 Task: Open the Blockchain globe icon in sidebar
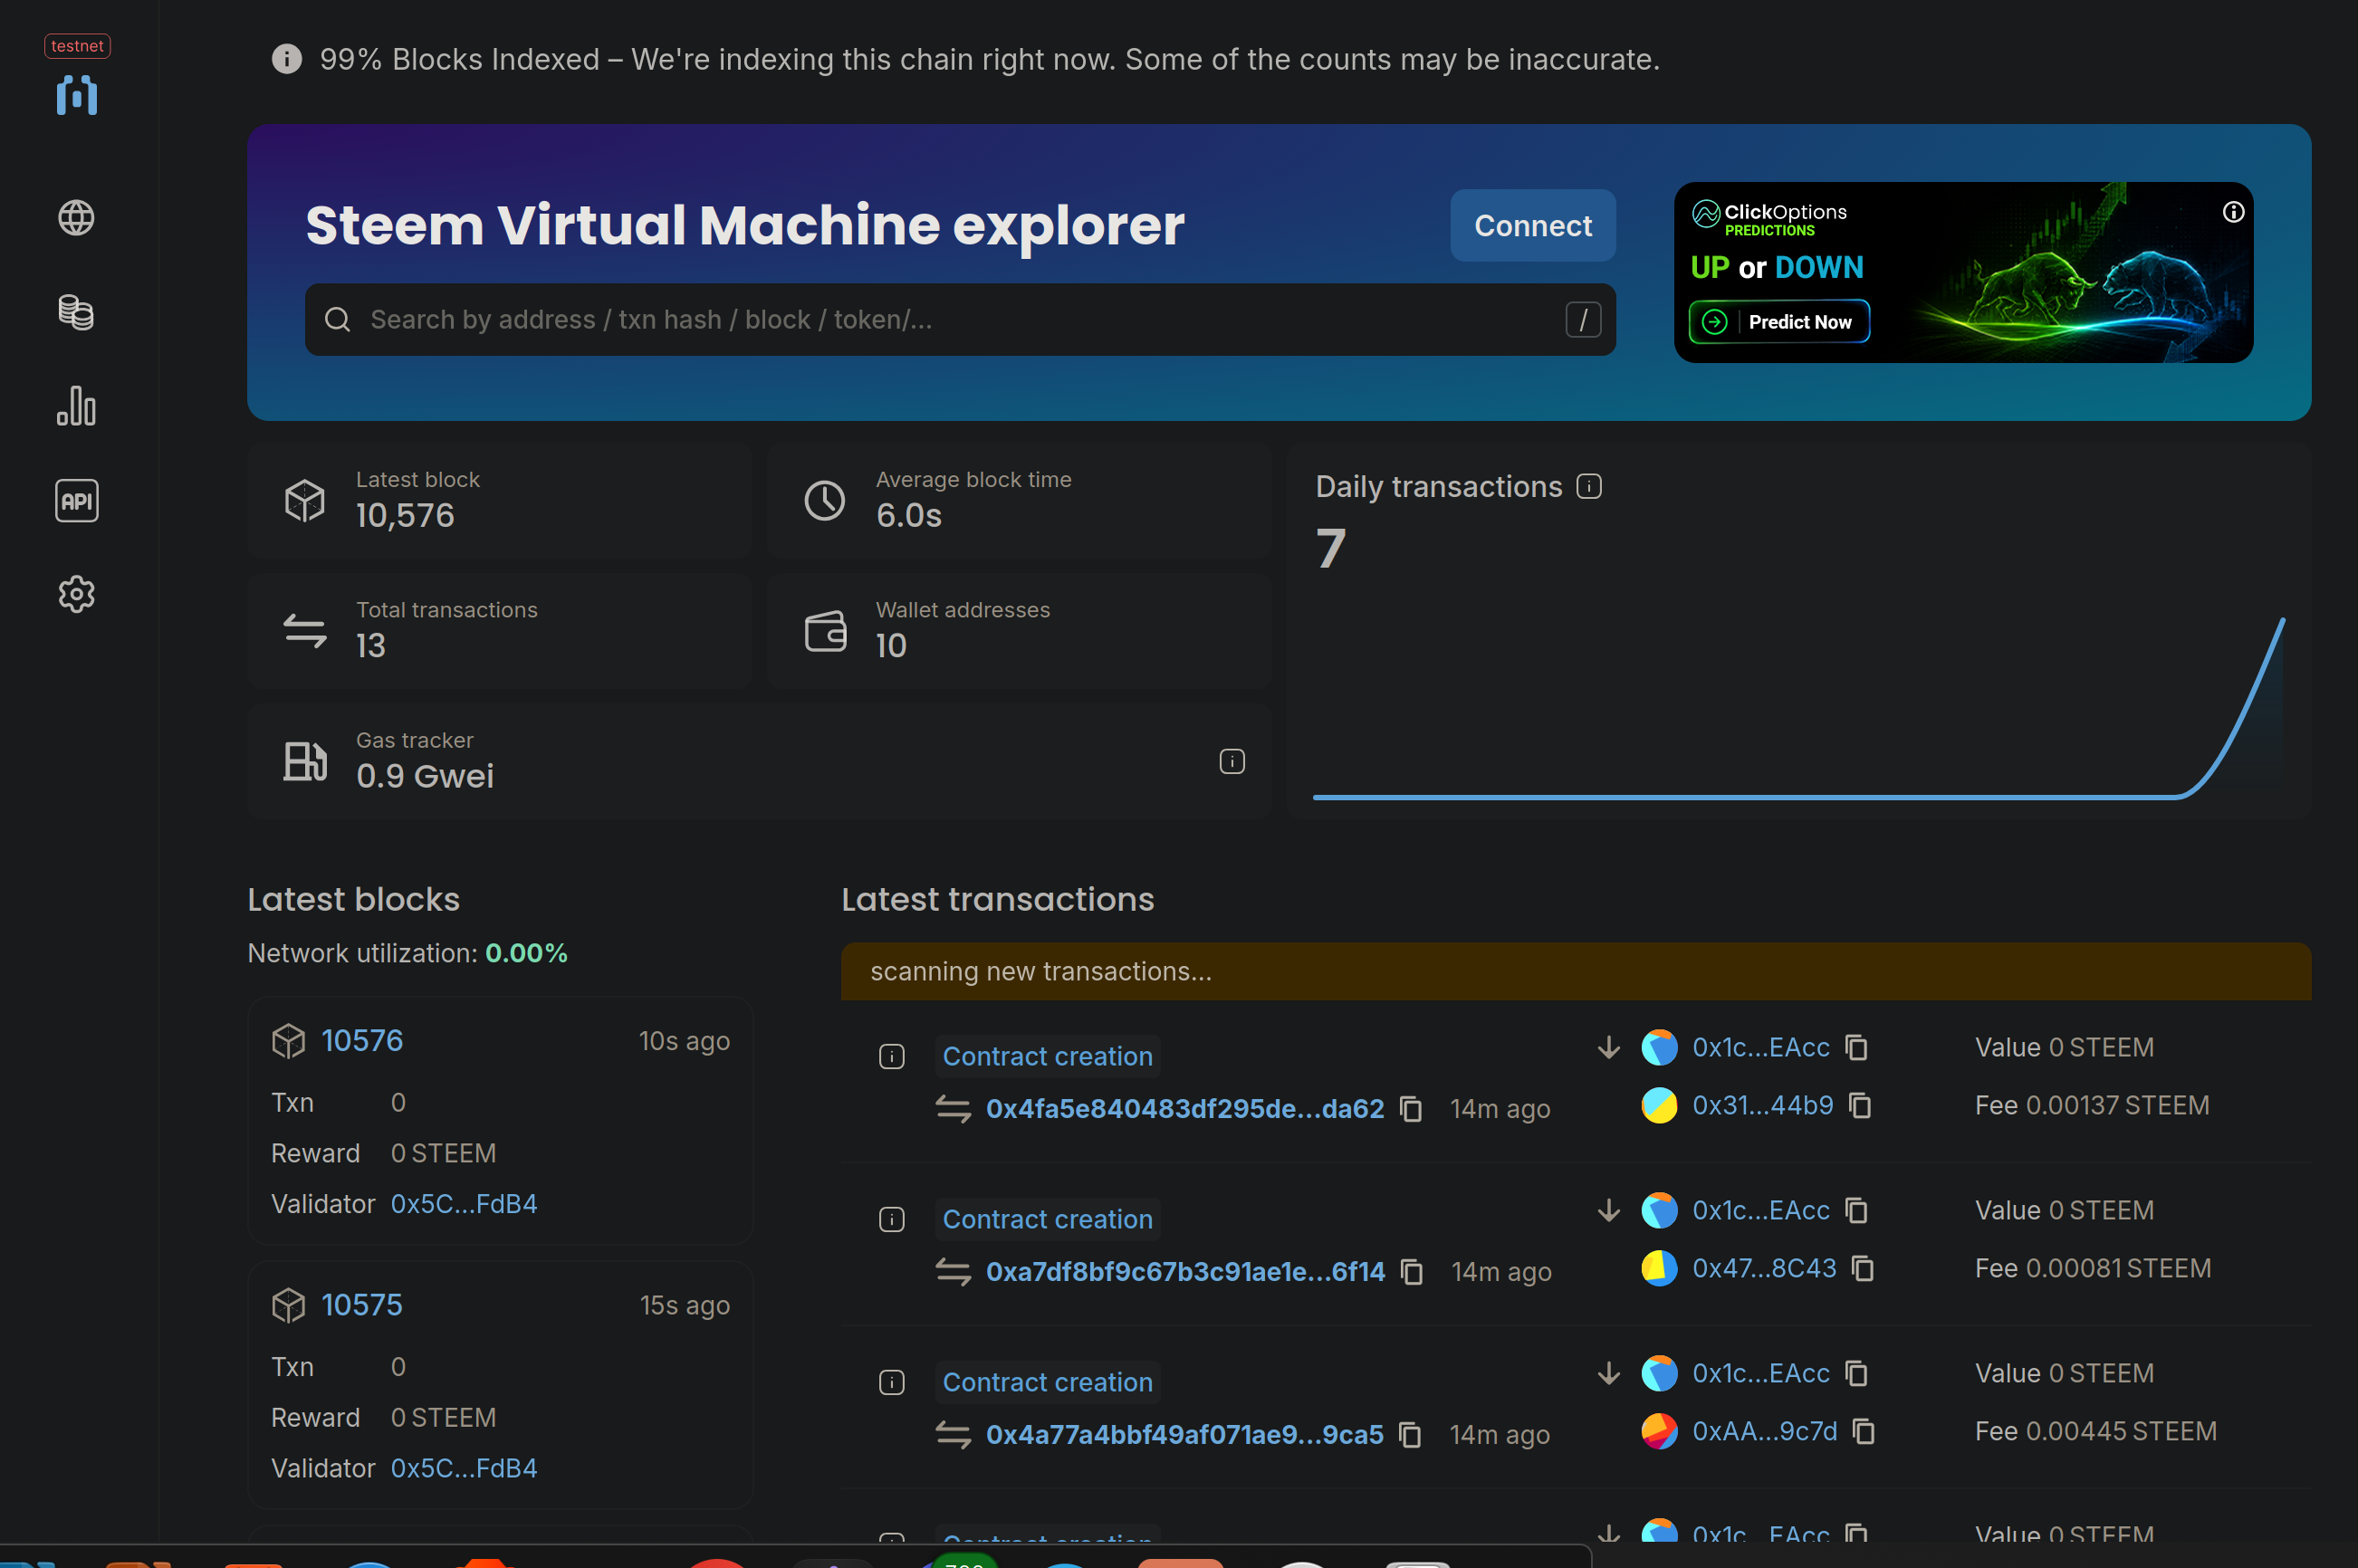point(76,217)
